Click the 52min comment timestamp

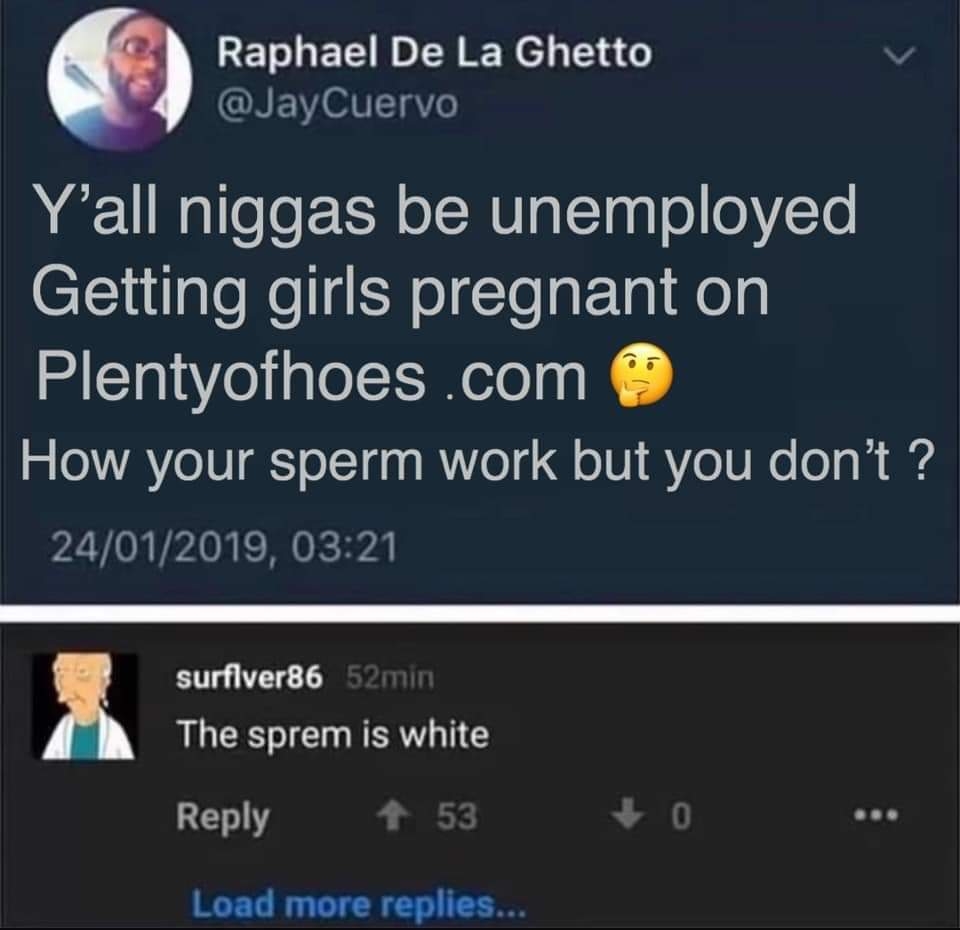pyautogui.click(x=390, y=677)
